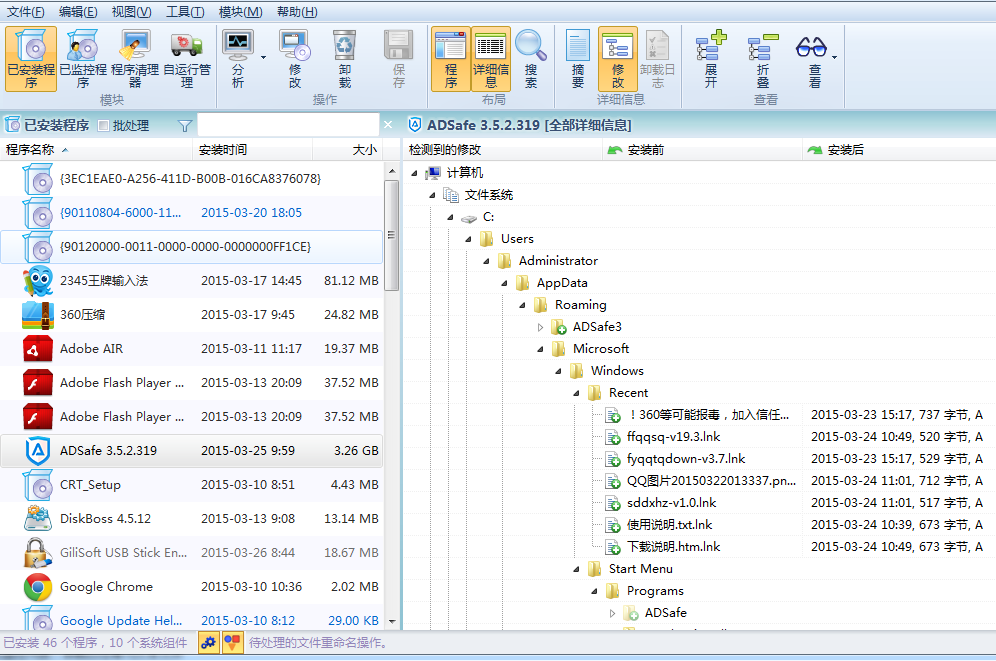This screenshot has height=661, width=996.
Task: Select the Administrator folder node
Action: [x=558, y=261]
